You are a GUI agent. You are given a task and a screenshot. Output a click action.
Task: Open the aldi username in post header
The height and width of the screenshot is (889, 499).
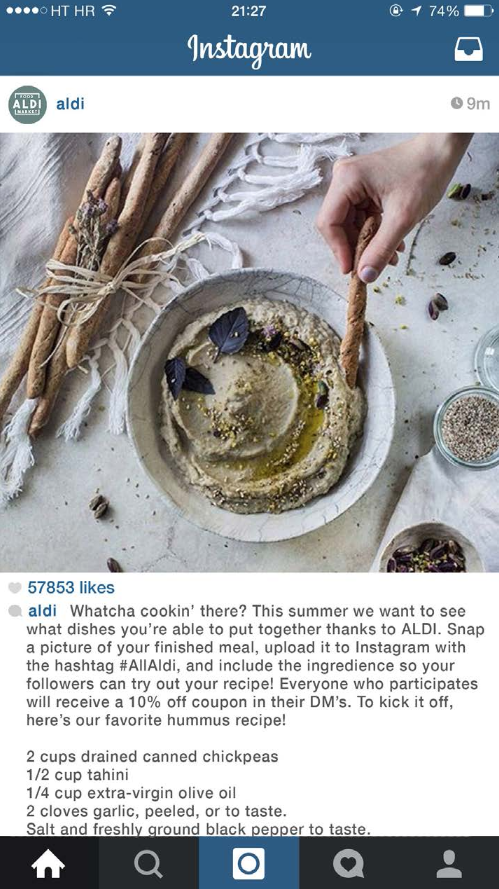pyautogui.click(x=70, y=104)
